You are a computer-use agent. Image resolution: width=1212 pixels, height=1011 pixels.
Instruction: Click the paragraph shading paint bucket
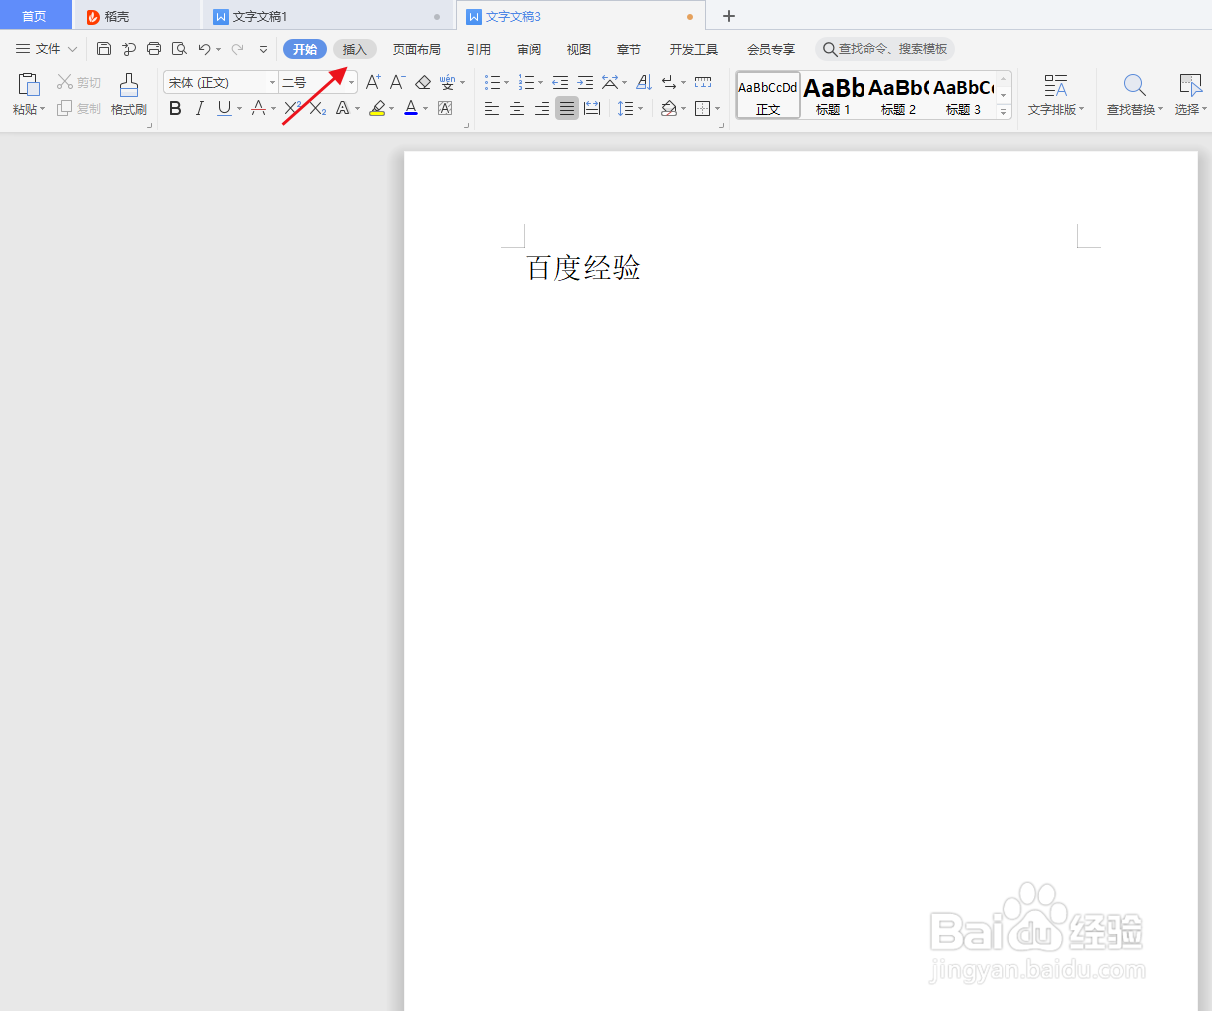669,108
